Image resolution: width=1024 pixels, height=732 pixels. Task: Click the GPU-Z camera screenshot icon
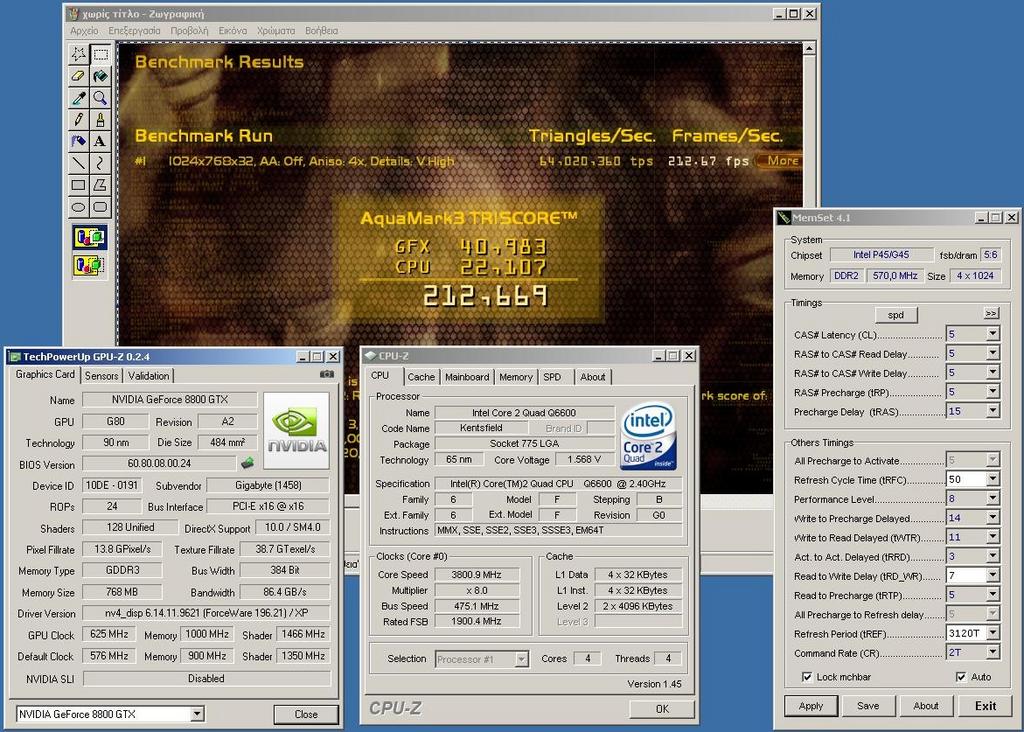327,374
